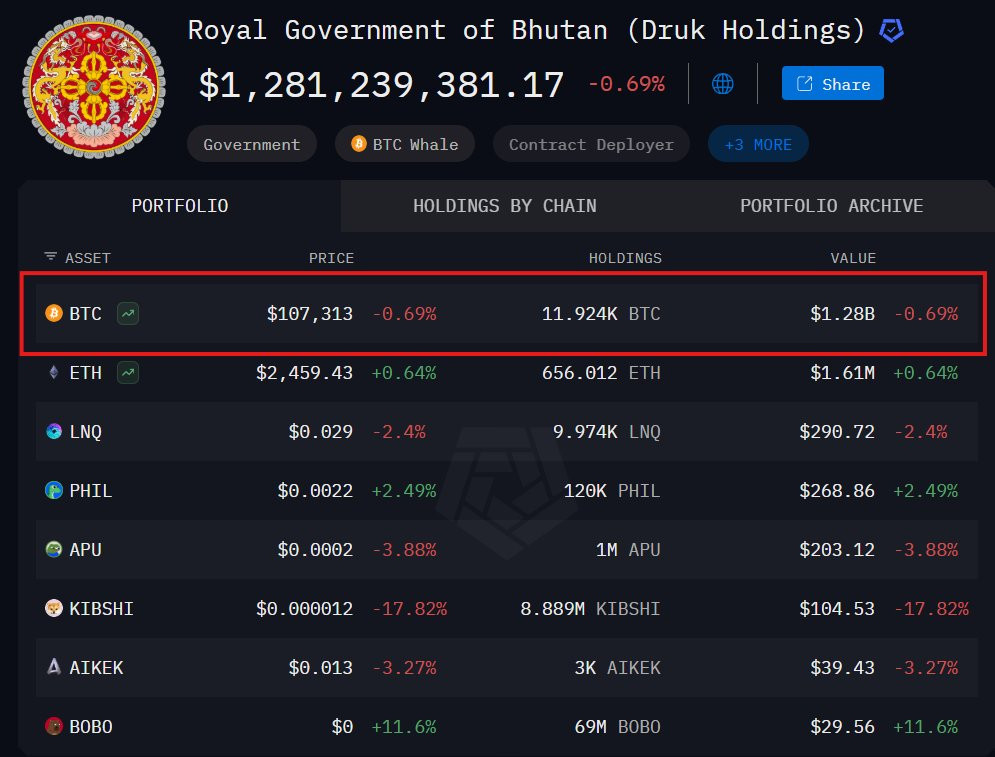Click the BTC asset name
Screen dimensions: 995x757
coord(86,313)
